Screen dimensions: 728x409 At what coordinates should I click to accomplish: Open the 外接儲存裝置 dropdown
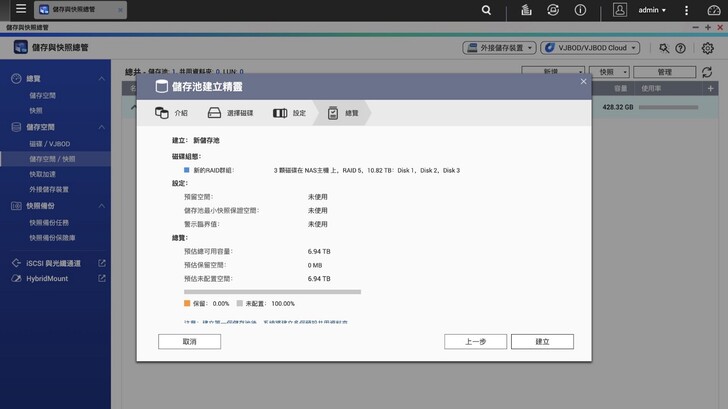pyautogui.click(x=499, y=48)
